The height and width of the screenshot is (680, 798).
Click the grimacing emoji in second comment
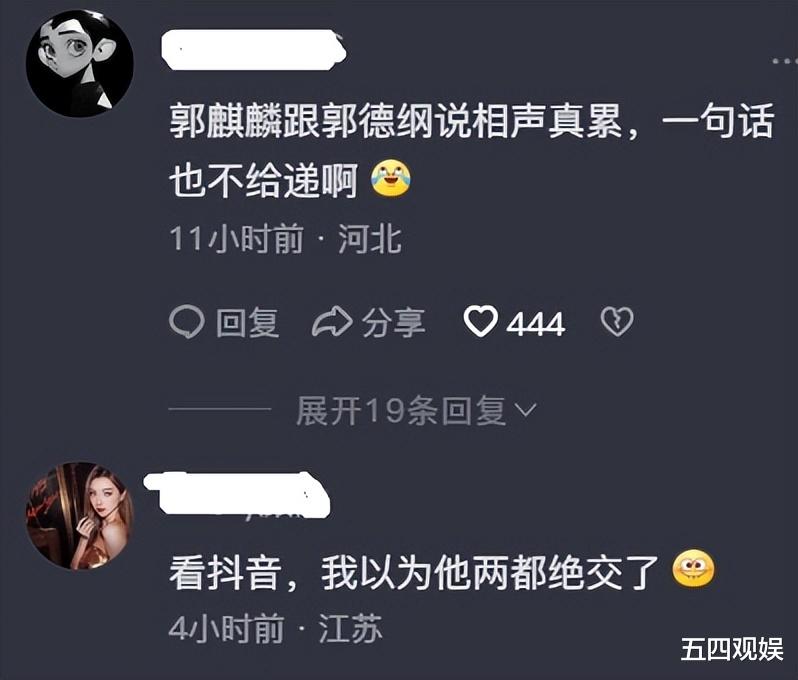(693, 569)
